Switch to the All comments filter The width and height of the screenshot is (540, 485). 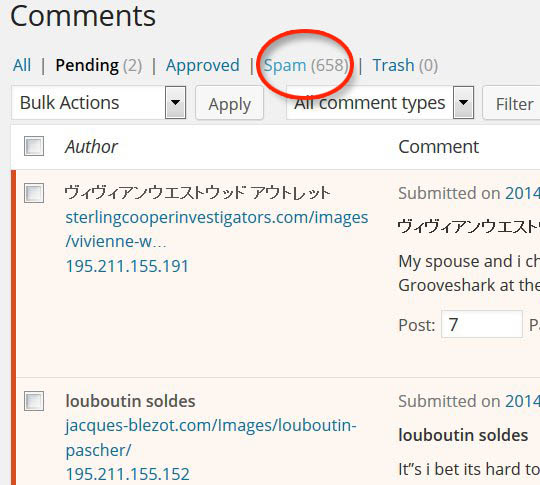point(22,65)
